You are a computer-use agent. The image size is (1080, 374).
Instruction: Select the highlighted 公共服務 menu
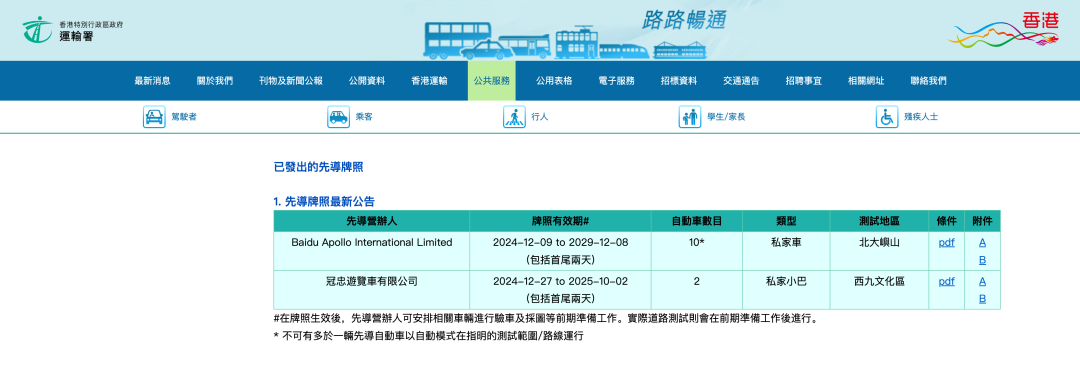491,81
